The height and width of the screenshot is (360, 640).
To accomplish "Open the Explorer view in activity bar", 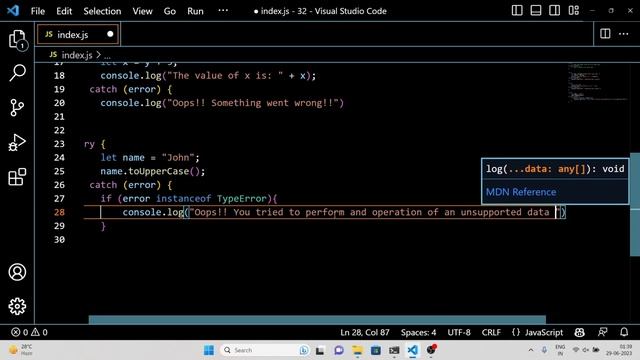I will click(x=17, y=40).
